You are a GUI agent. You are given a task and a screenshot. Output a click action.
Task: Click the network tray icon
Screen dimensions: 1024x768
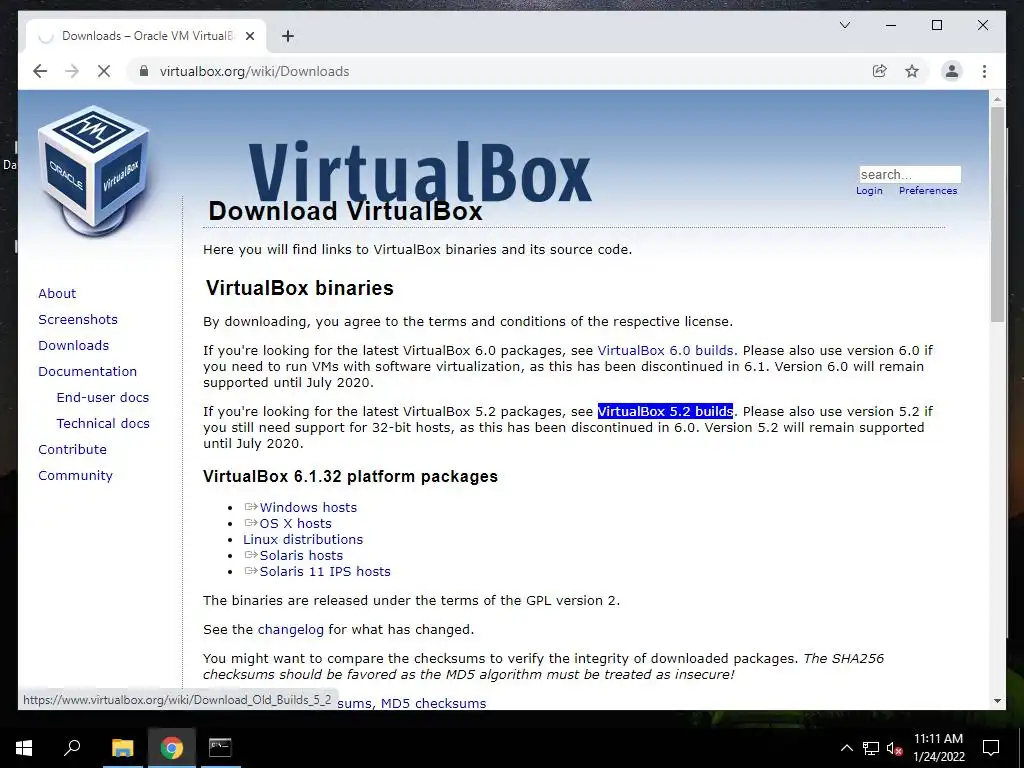[871, 748]
